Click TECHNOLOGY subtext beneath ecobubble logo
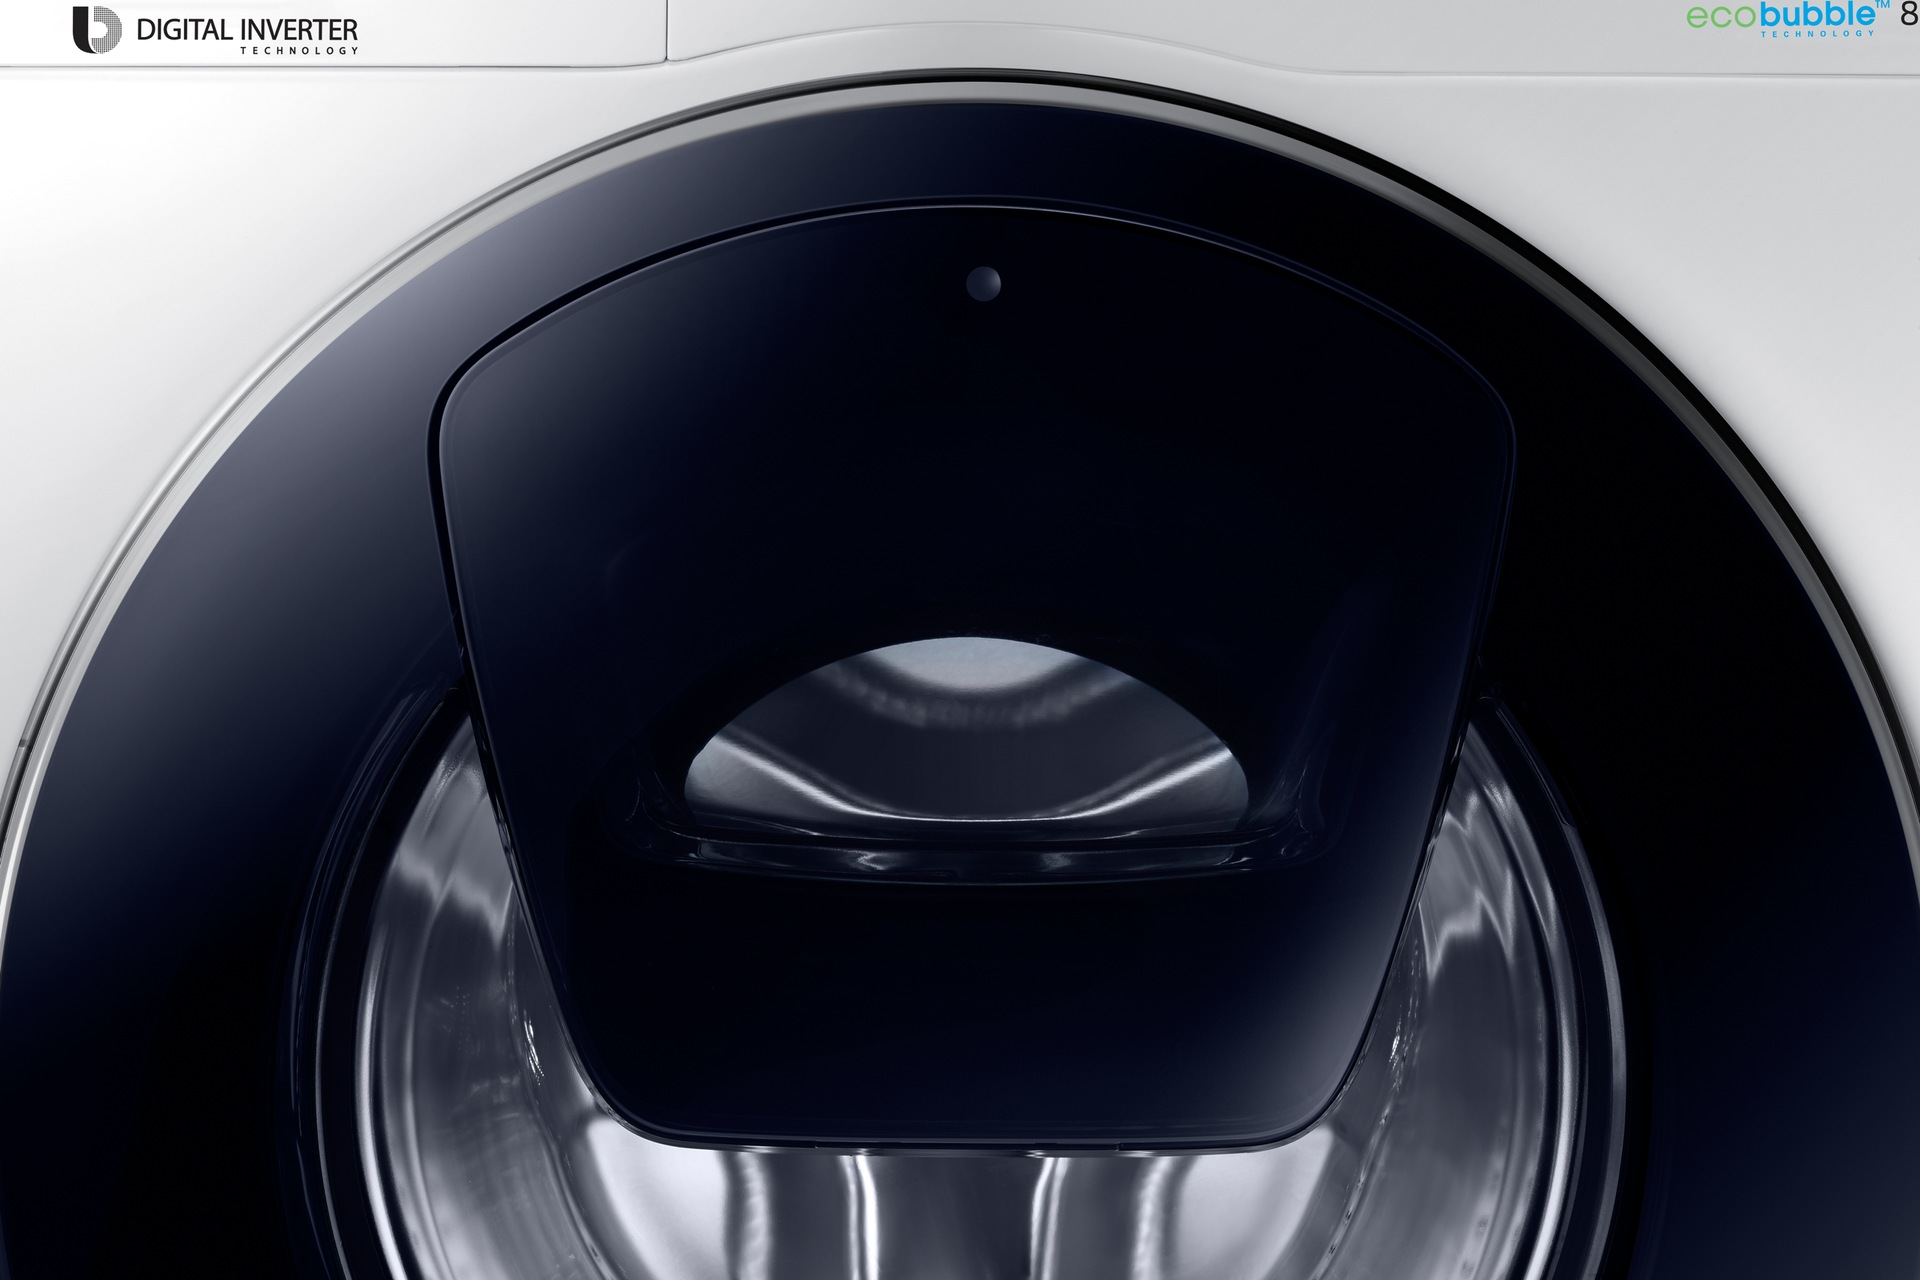 click(x=1817, y=34)
